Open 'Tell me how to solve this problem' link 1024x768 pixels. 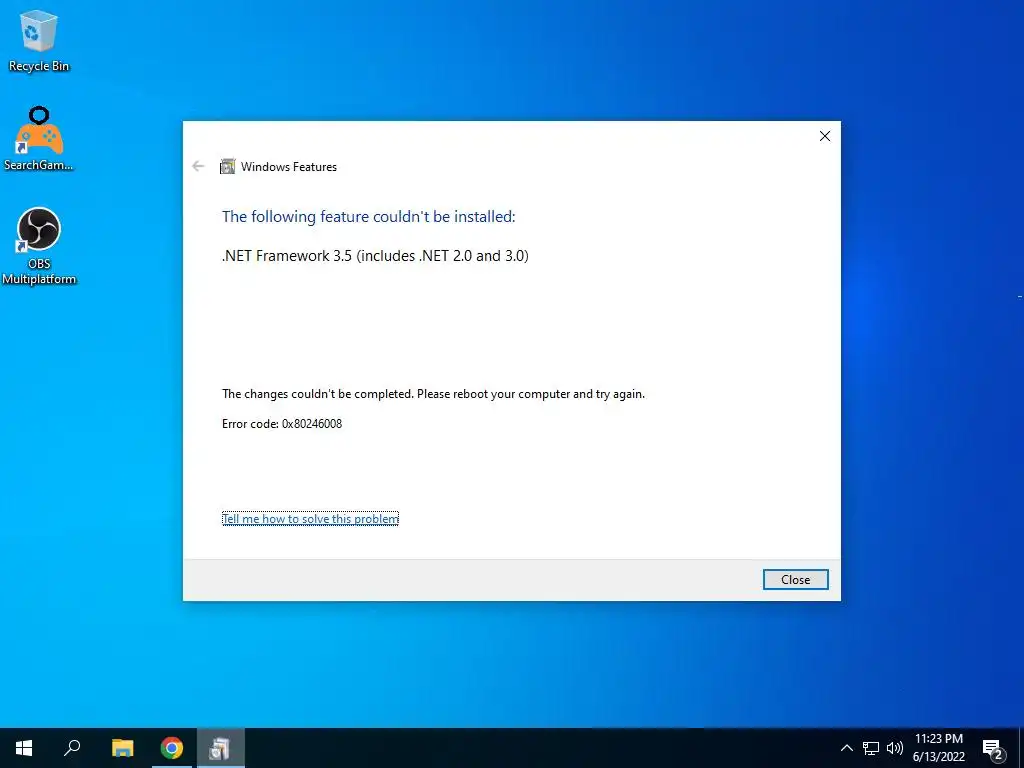[x=310, y=519]
